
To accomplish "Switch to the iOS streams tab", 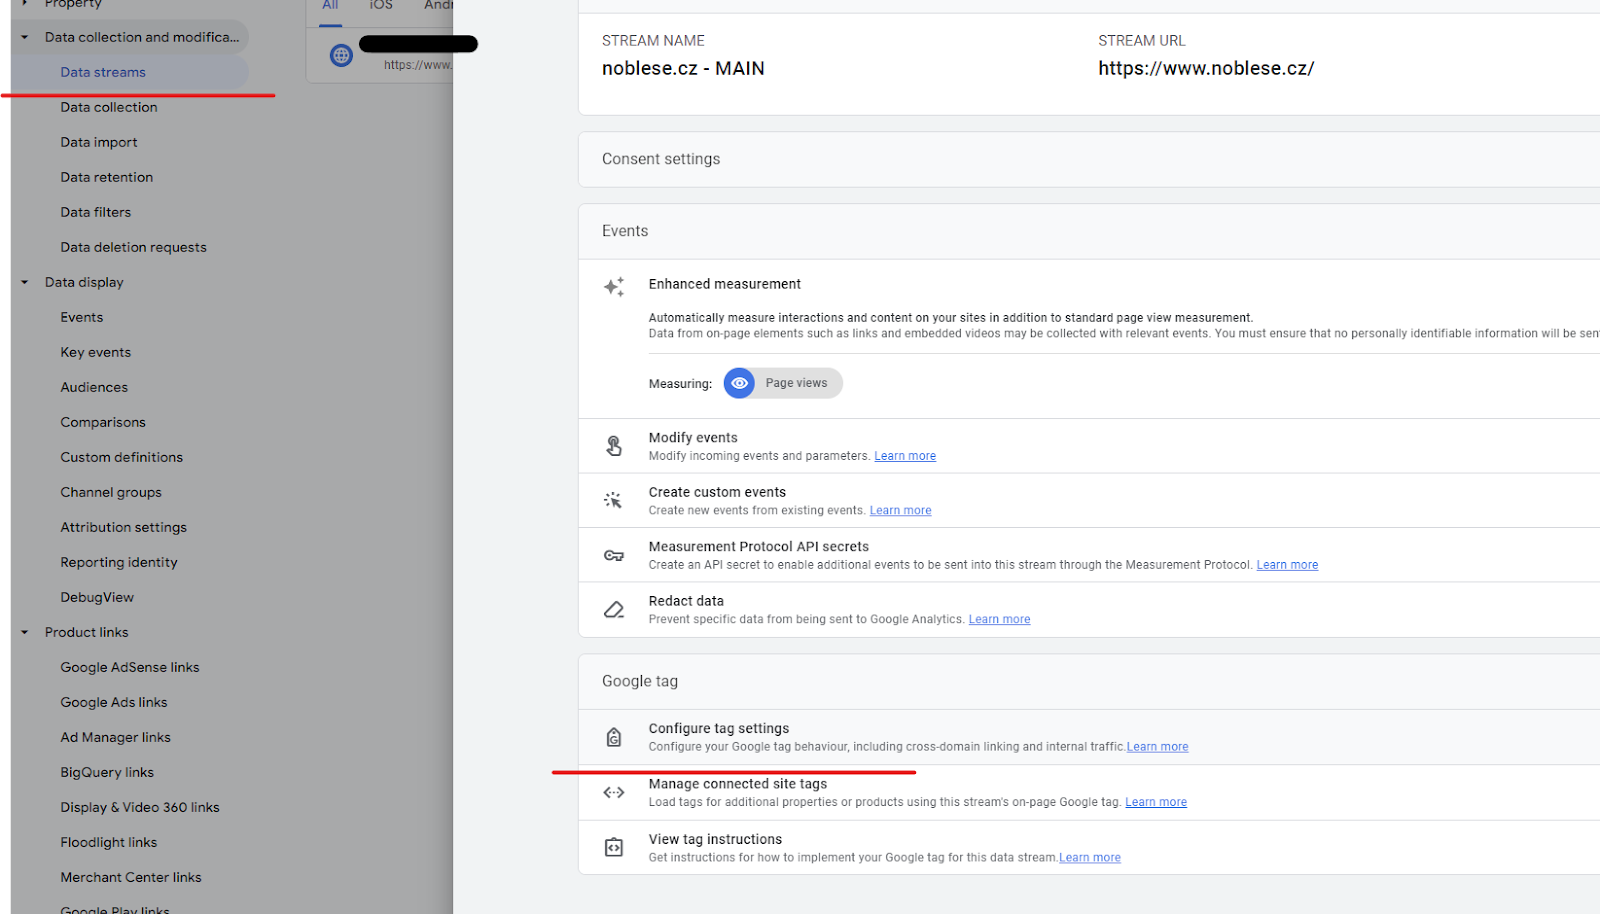I will (x=381, y=6).
